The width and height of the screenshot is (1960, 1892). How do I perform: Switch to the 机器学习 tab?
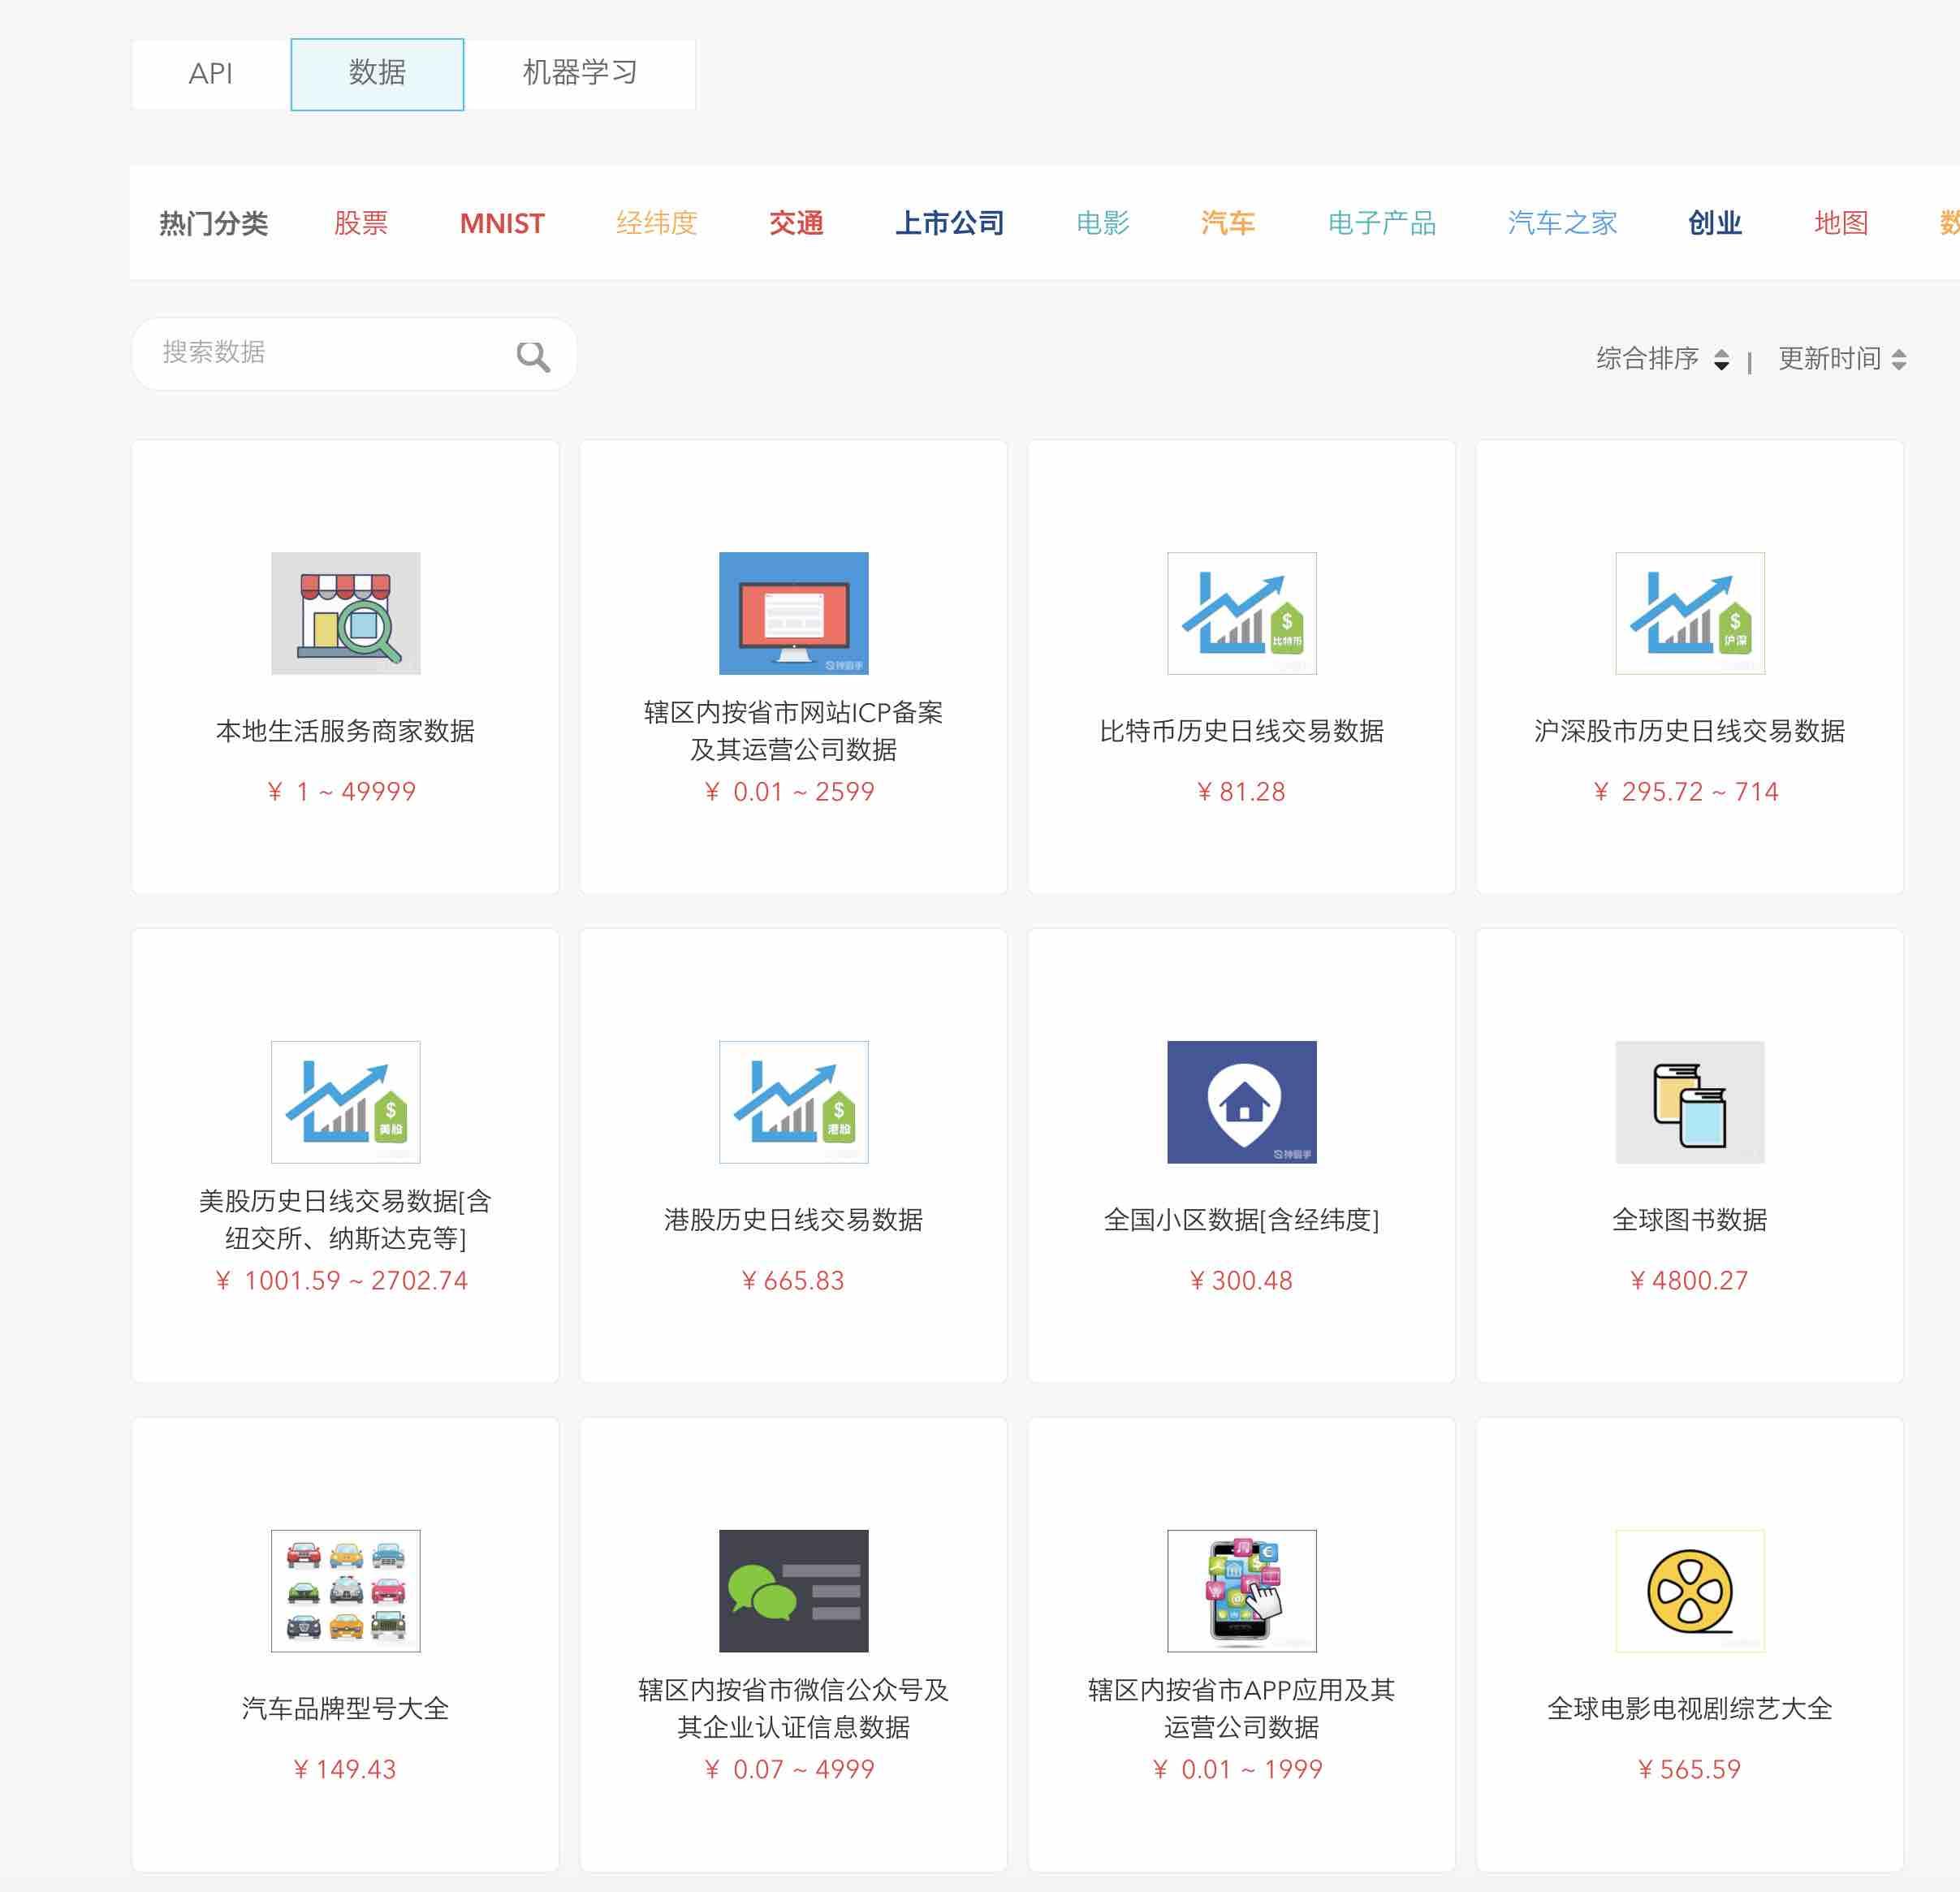(x=579, y=74)
